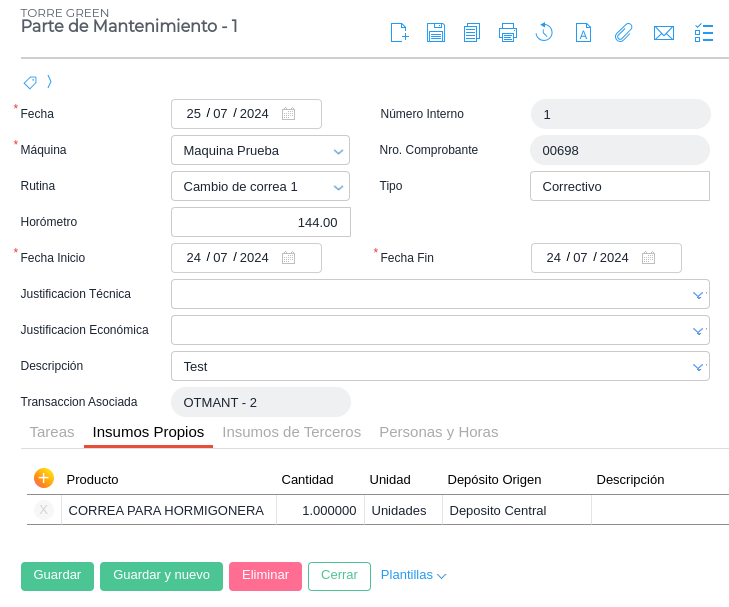Open the Personas y Horas tab
The width and height of the screenshot is (729, 607).
point(438,432)
